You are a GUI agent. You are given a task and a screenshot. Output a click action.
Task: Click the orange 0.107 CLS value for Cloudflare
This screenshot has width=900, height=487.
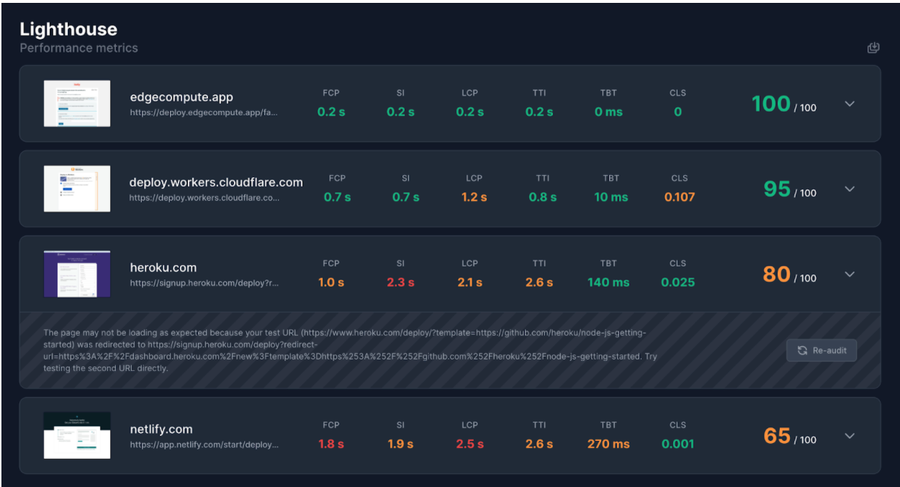pyautogui.click(x=680, y=197)
